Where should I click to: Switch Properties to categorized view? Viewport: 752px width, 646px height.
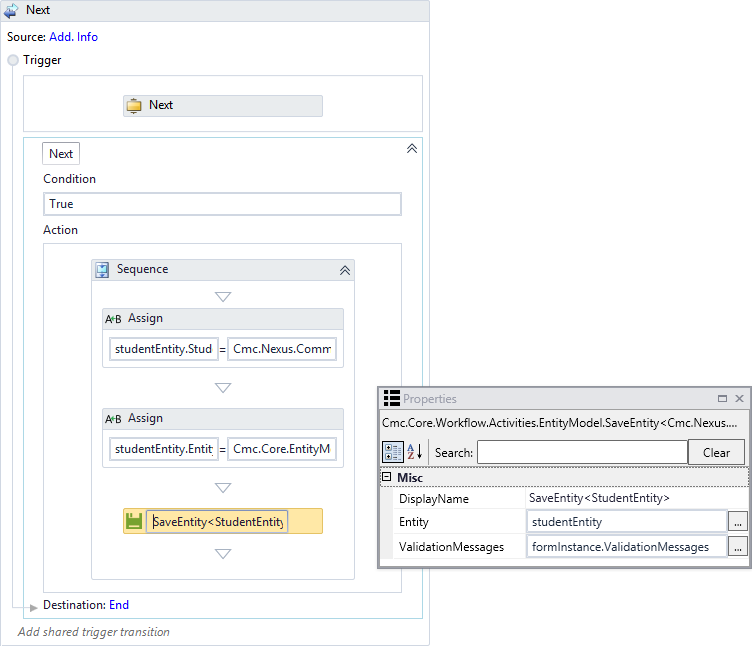click(x=392, y=452)
